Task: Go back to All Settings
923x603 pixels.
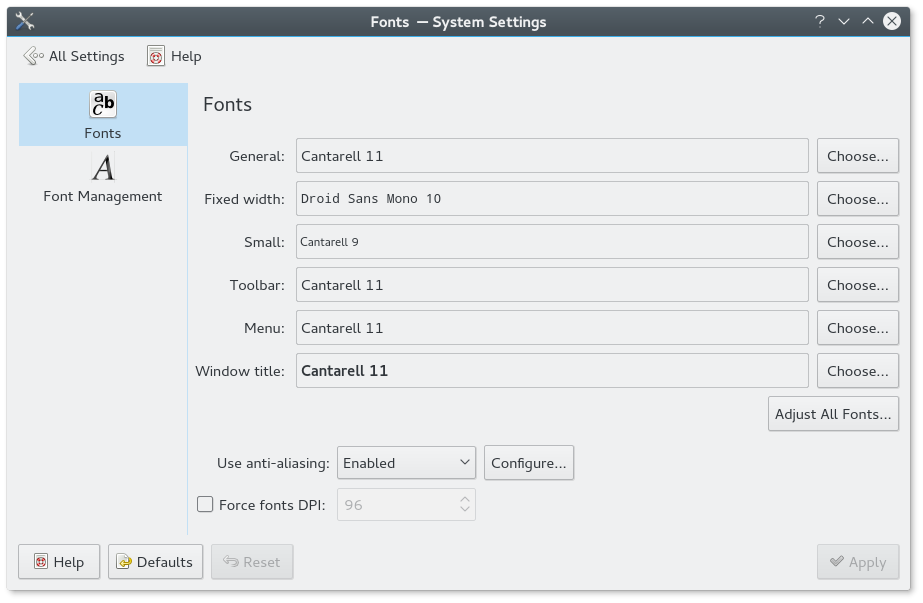Action: (x=74, y=56)
